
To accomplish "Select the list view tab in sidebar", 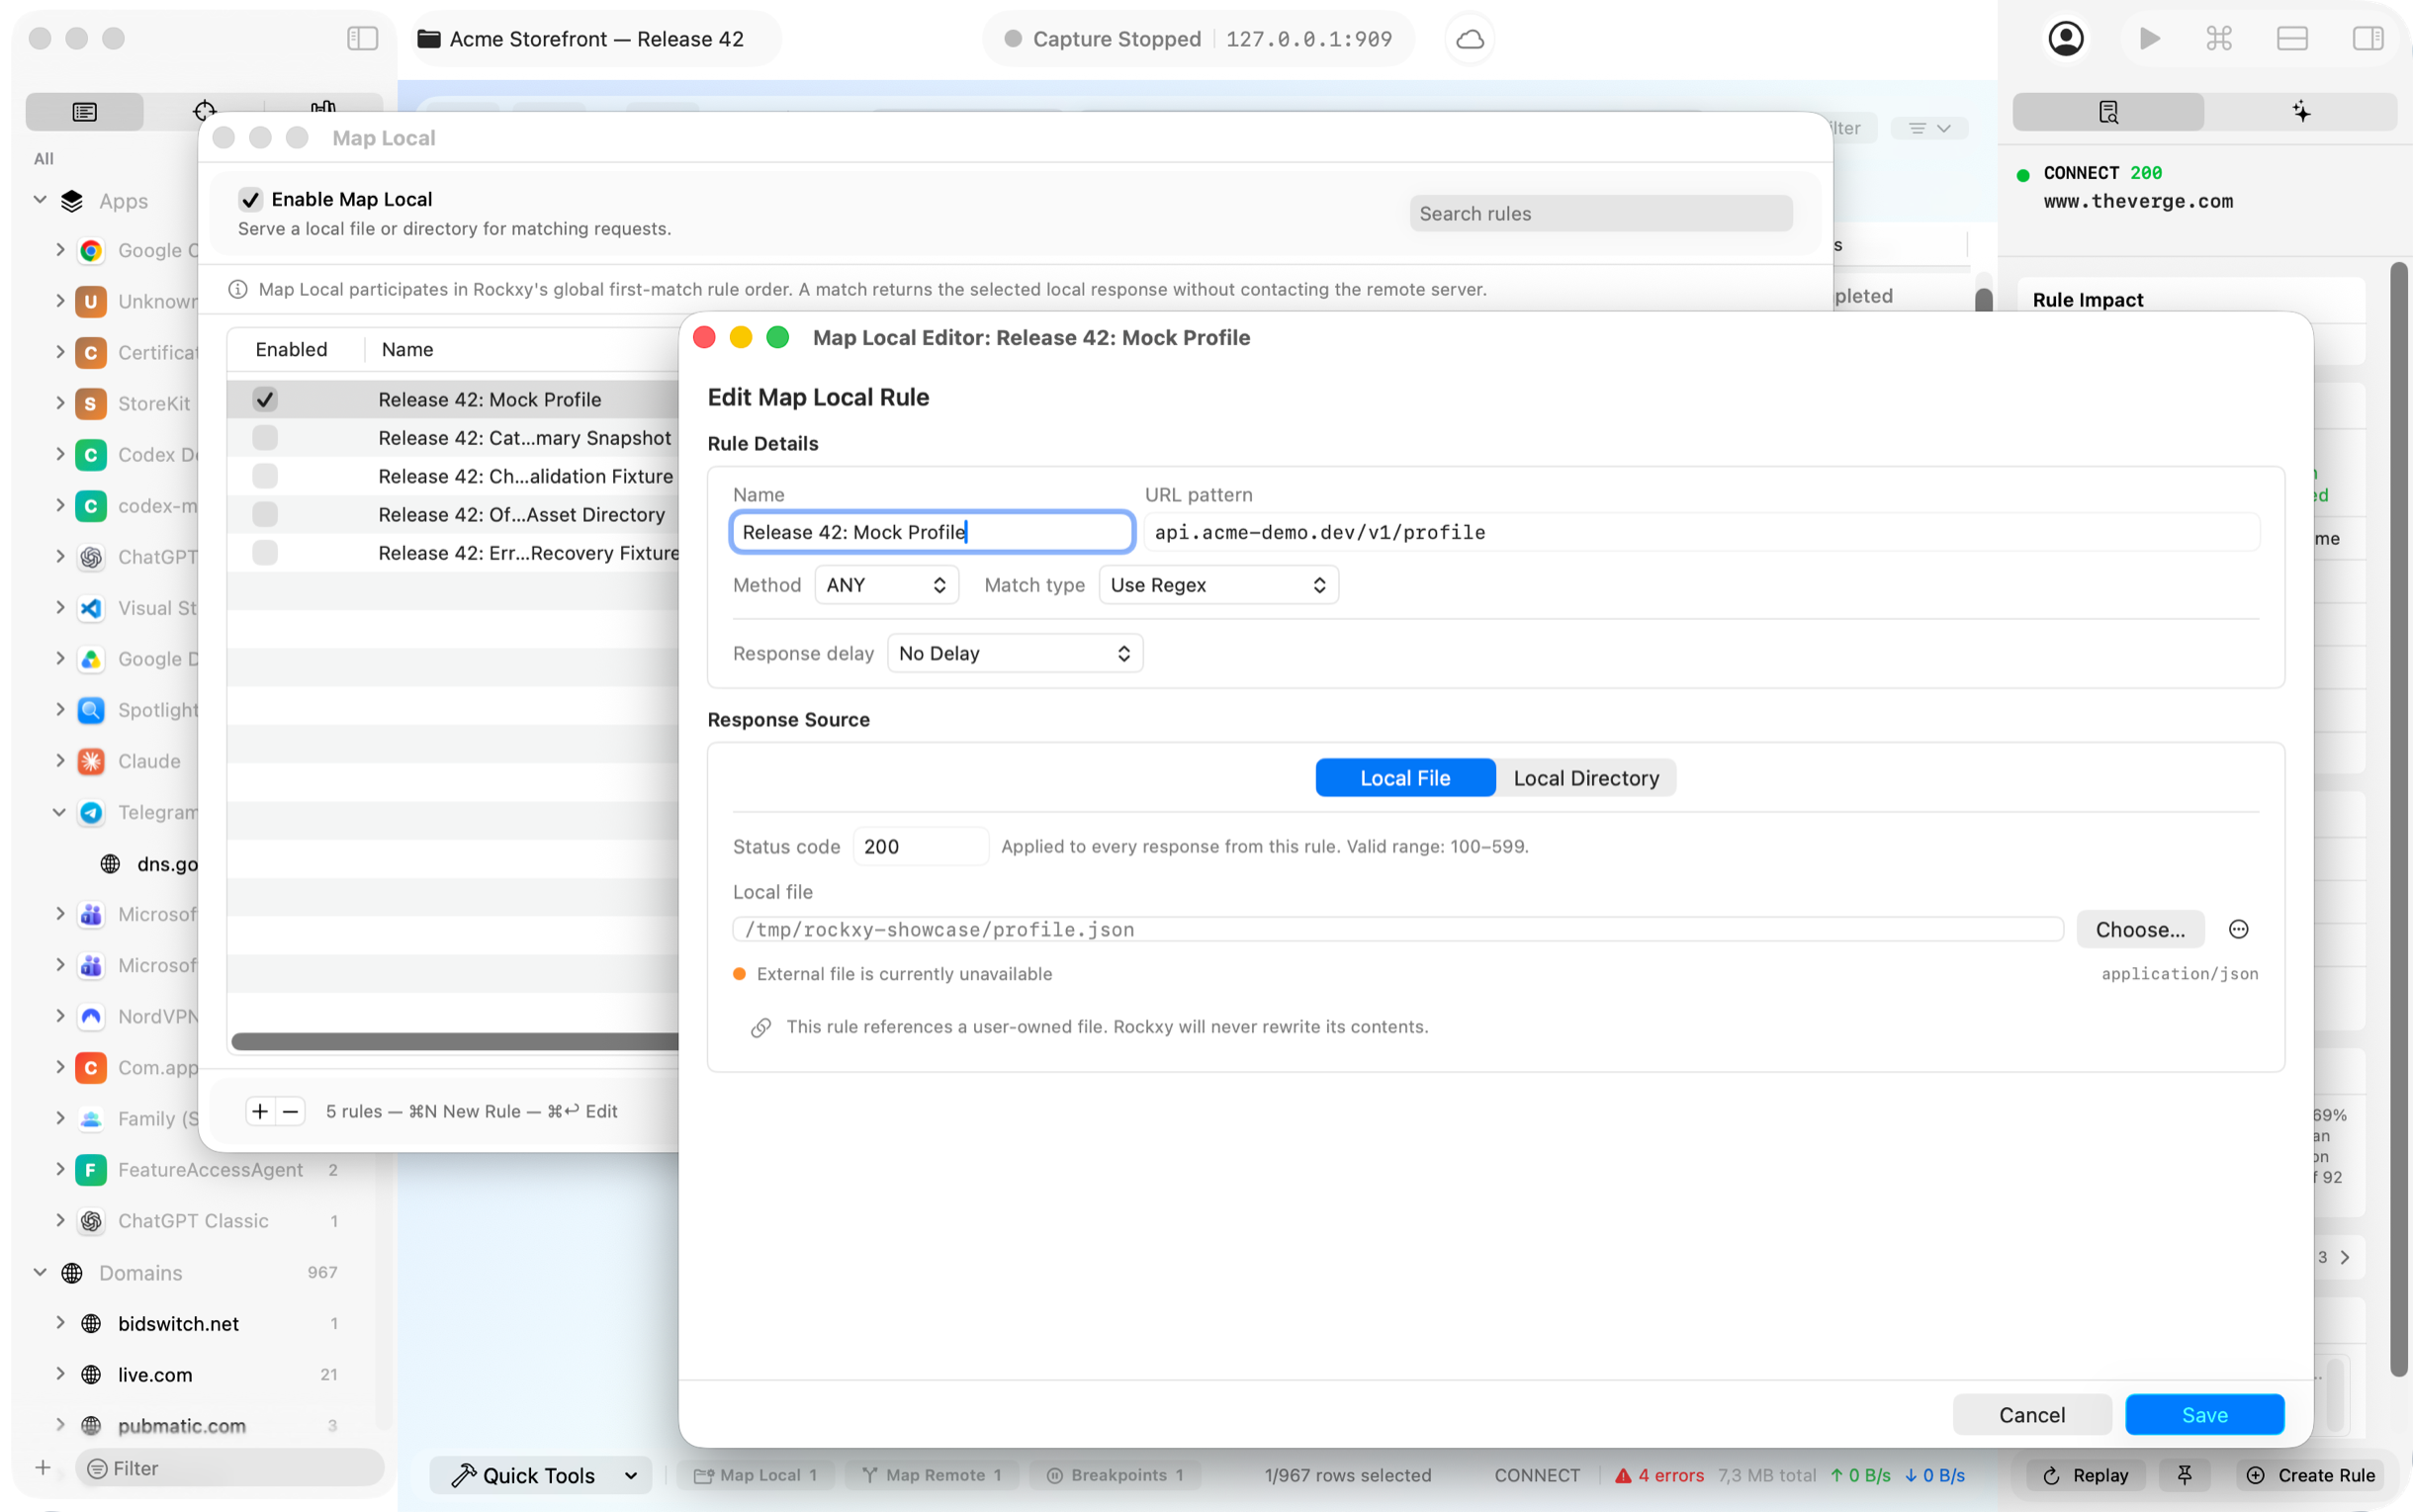I will 85,111.
